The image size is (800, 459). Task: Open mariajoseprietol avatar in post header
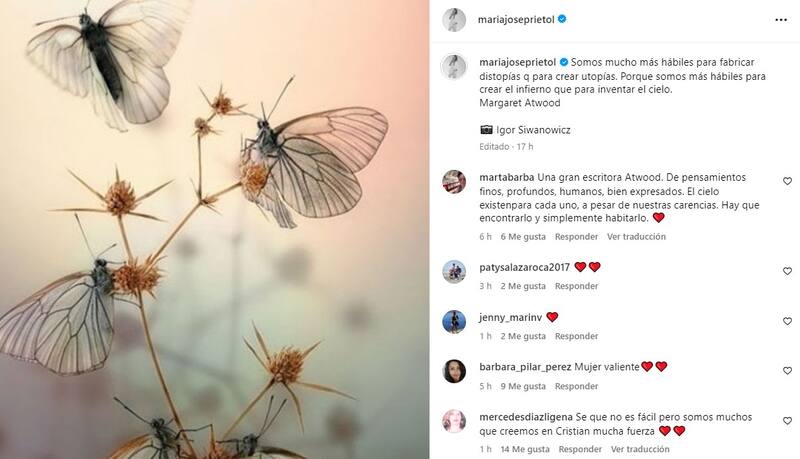pos(454,20)
